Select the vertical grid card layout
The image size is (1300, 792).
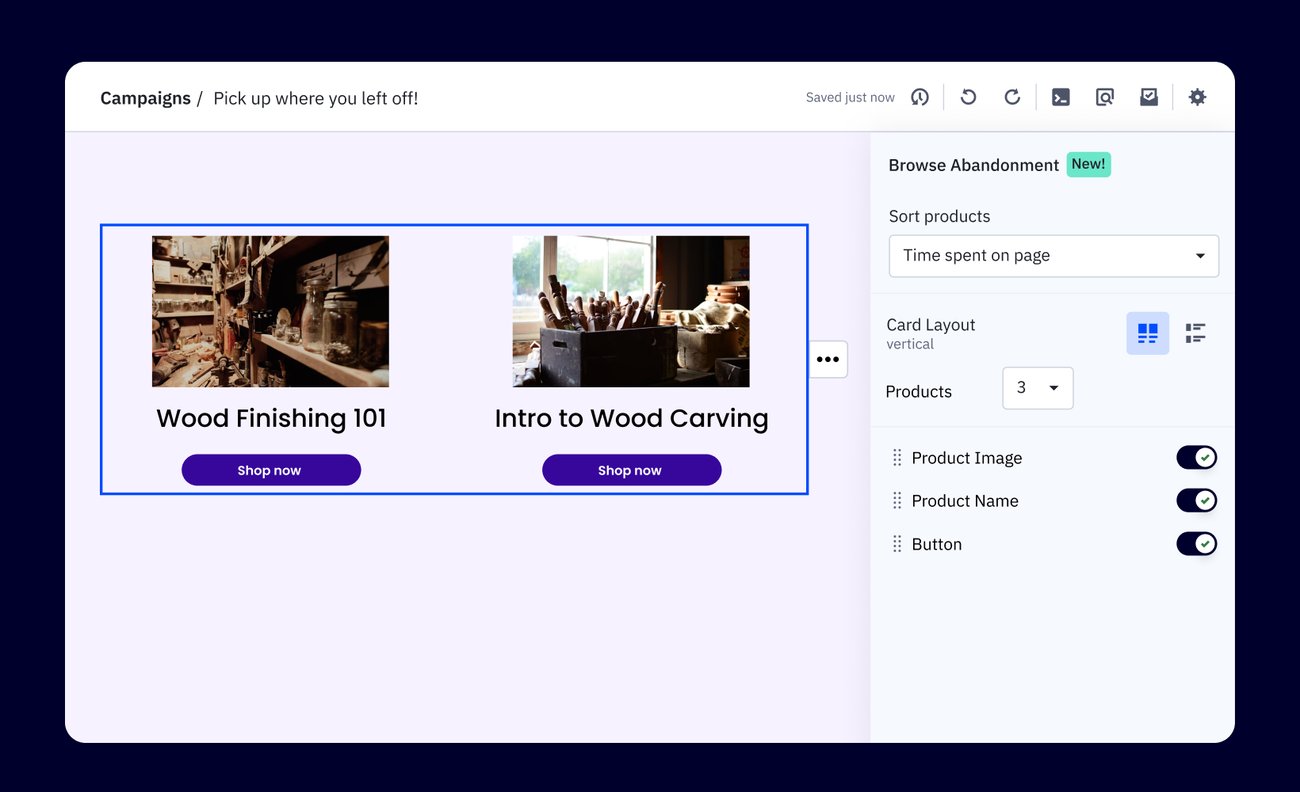1148,333
